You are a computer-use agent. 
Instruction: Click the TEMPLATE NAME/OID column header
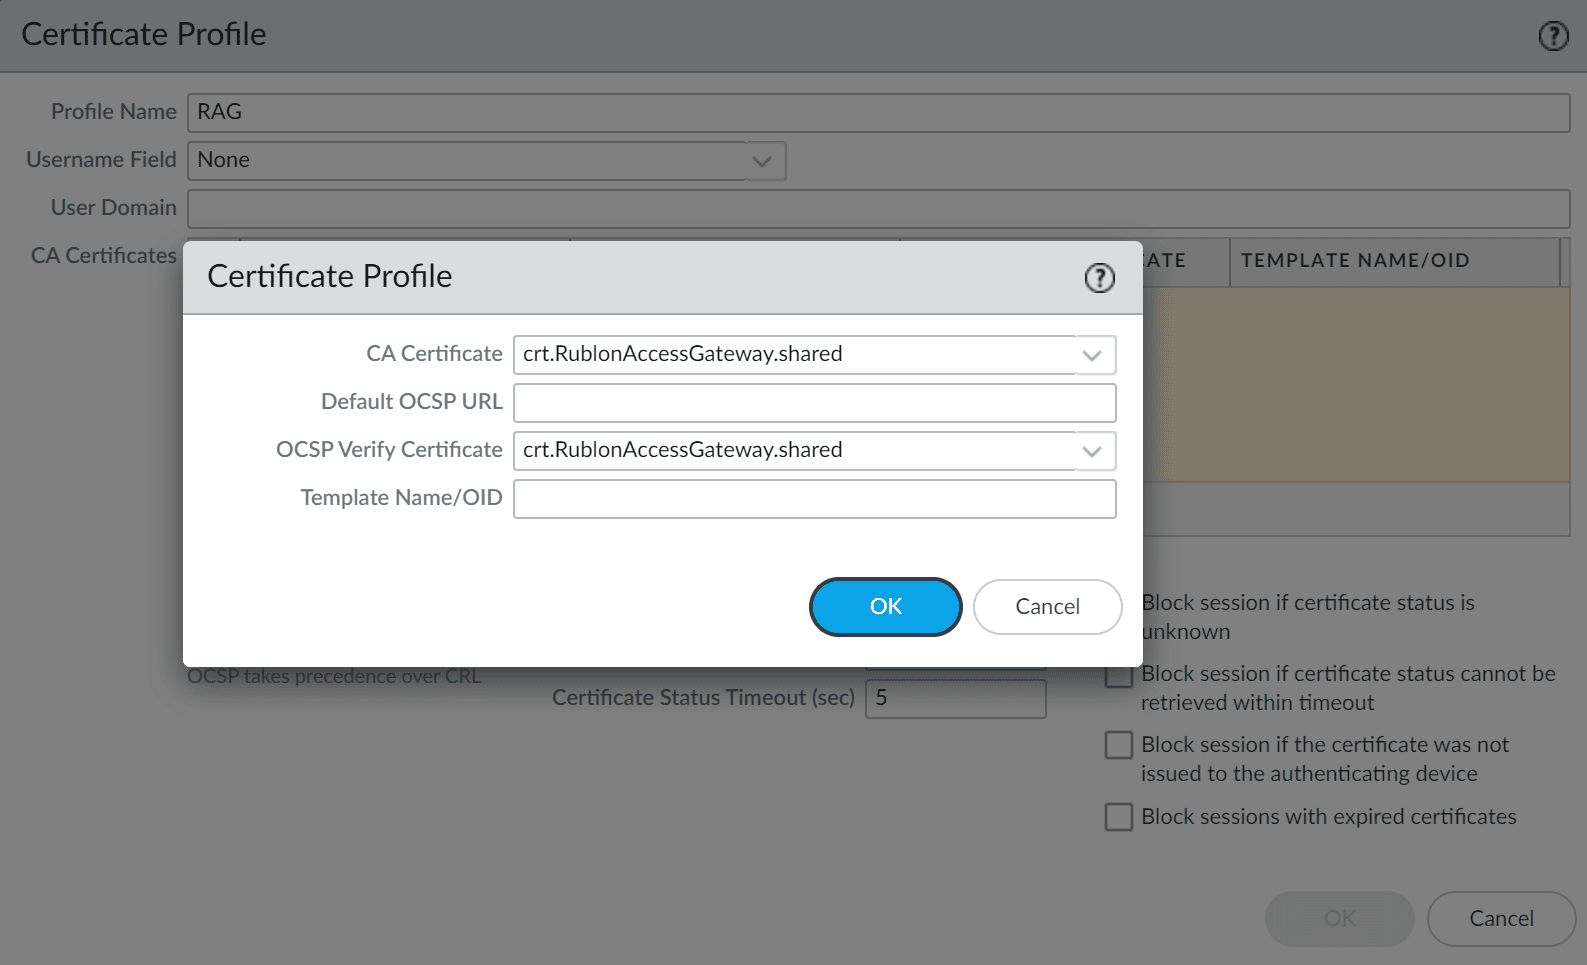coord(1355,261)
